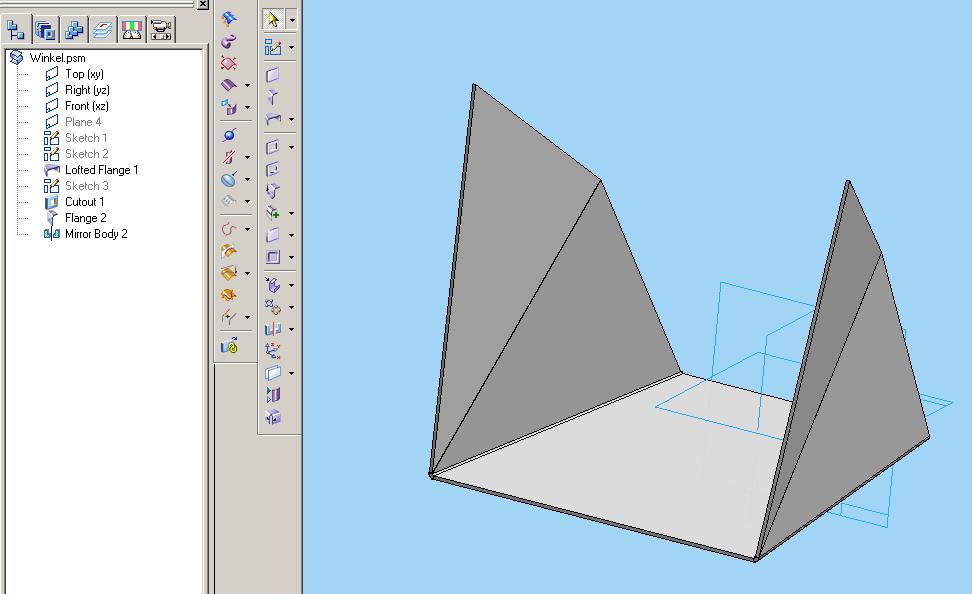The image size is (972, 594).
Task: Open the Select tool dropdown arrow
Action: click(292, 20)
